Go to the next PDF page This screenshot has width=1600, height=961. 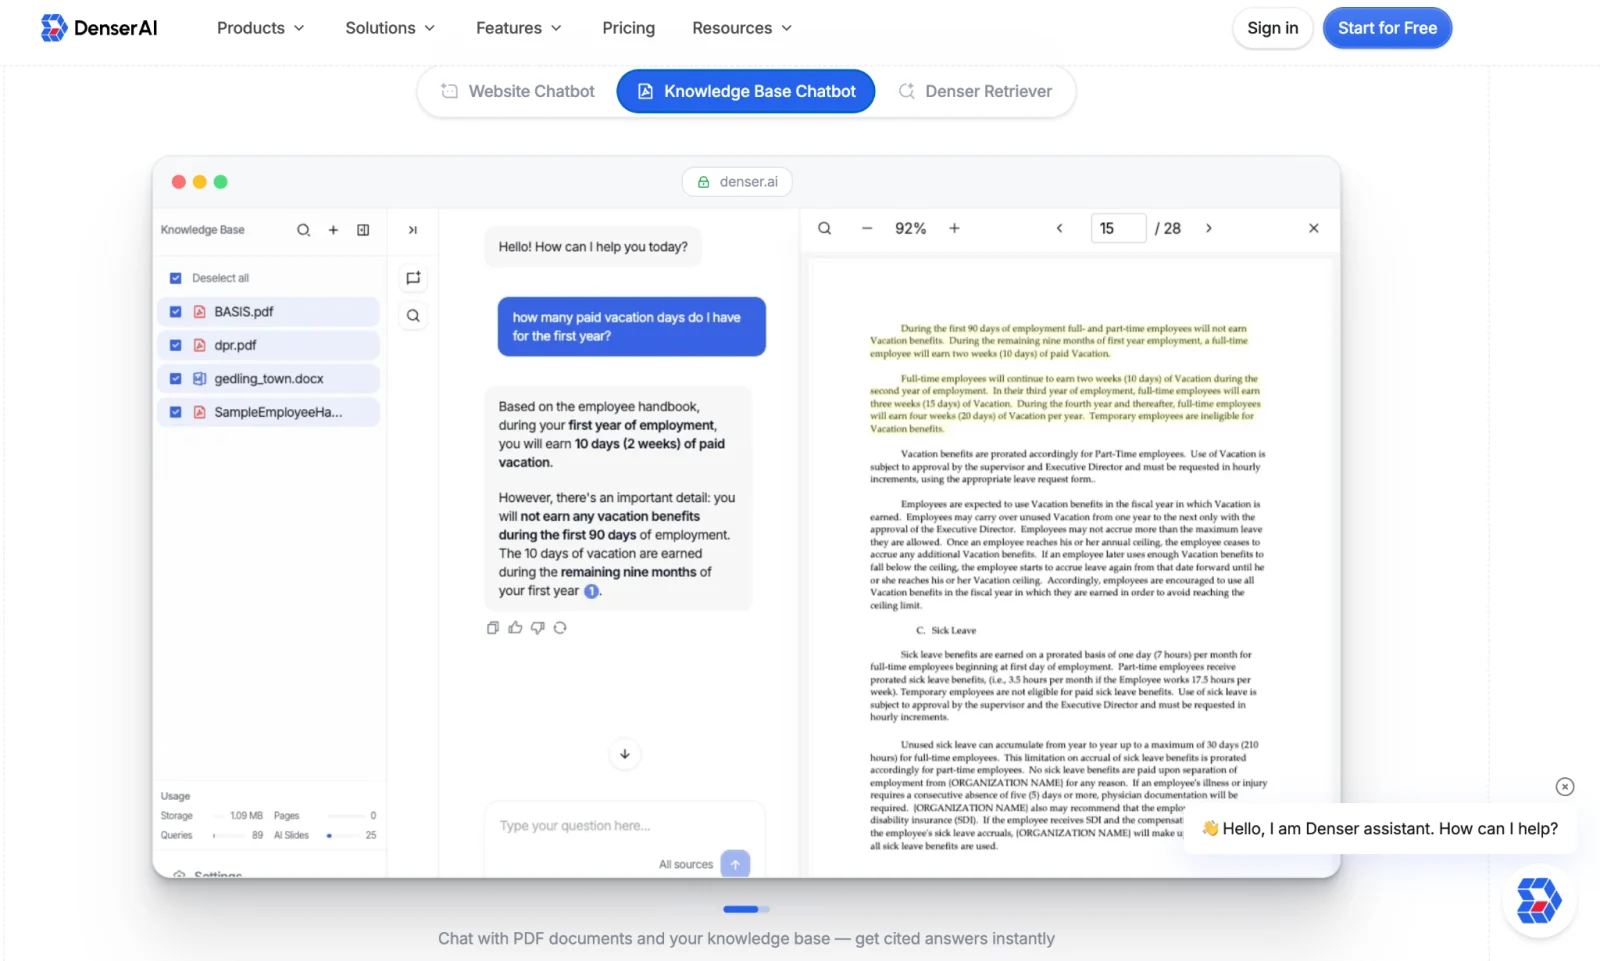pos(1209,229)
